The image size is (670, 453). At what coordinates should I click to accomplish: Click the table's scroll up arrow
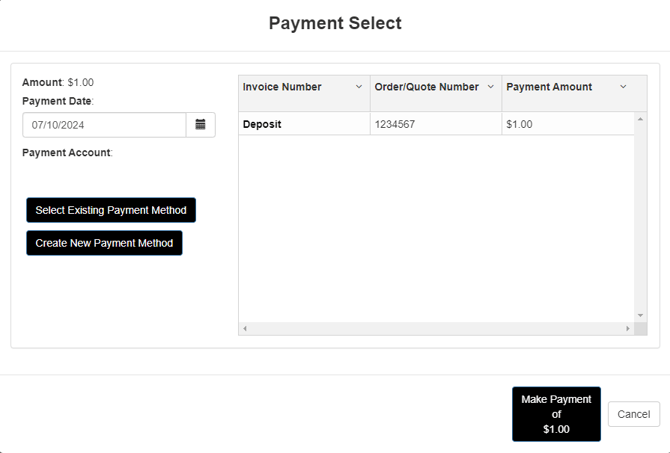click(641, 120)
